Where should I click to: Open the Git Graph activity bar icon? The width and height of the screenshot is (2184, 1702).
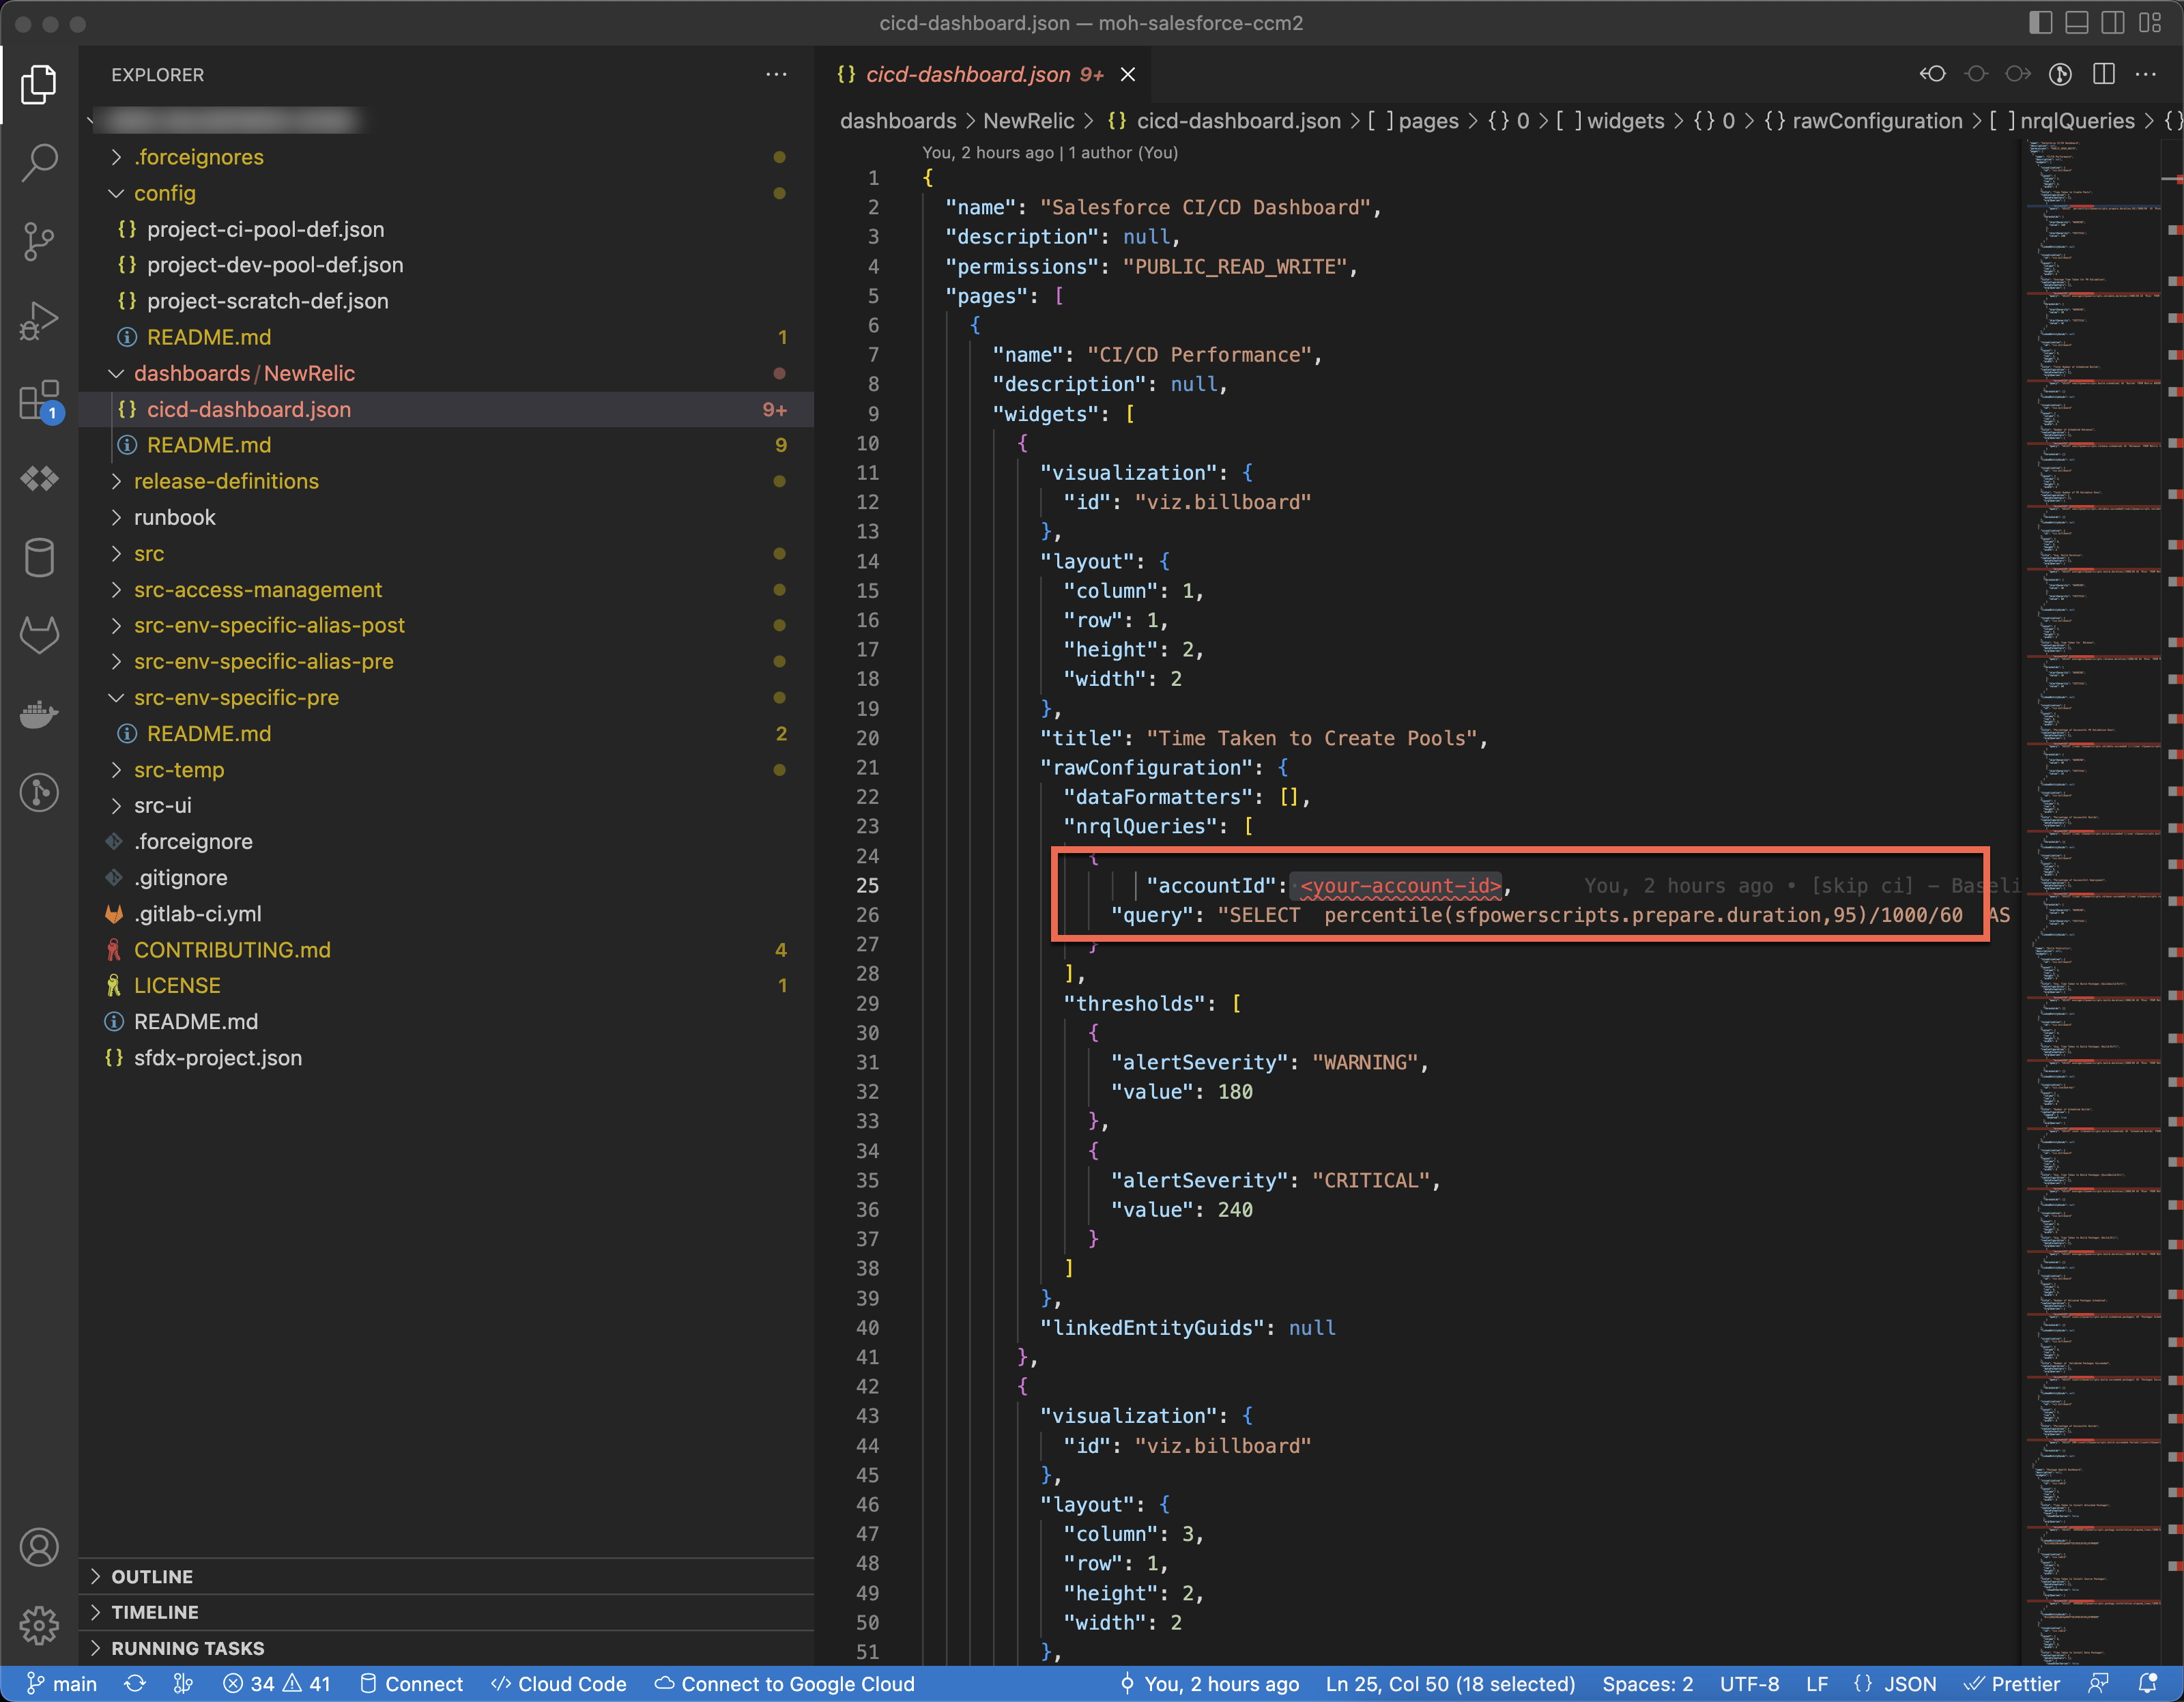39,793
